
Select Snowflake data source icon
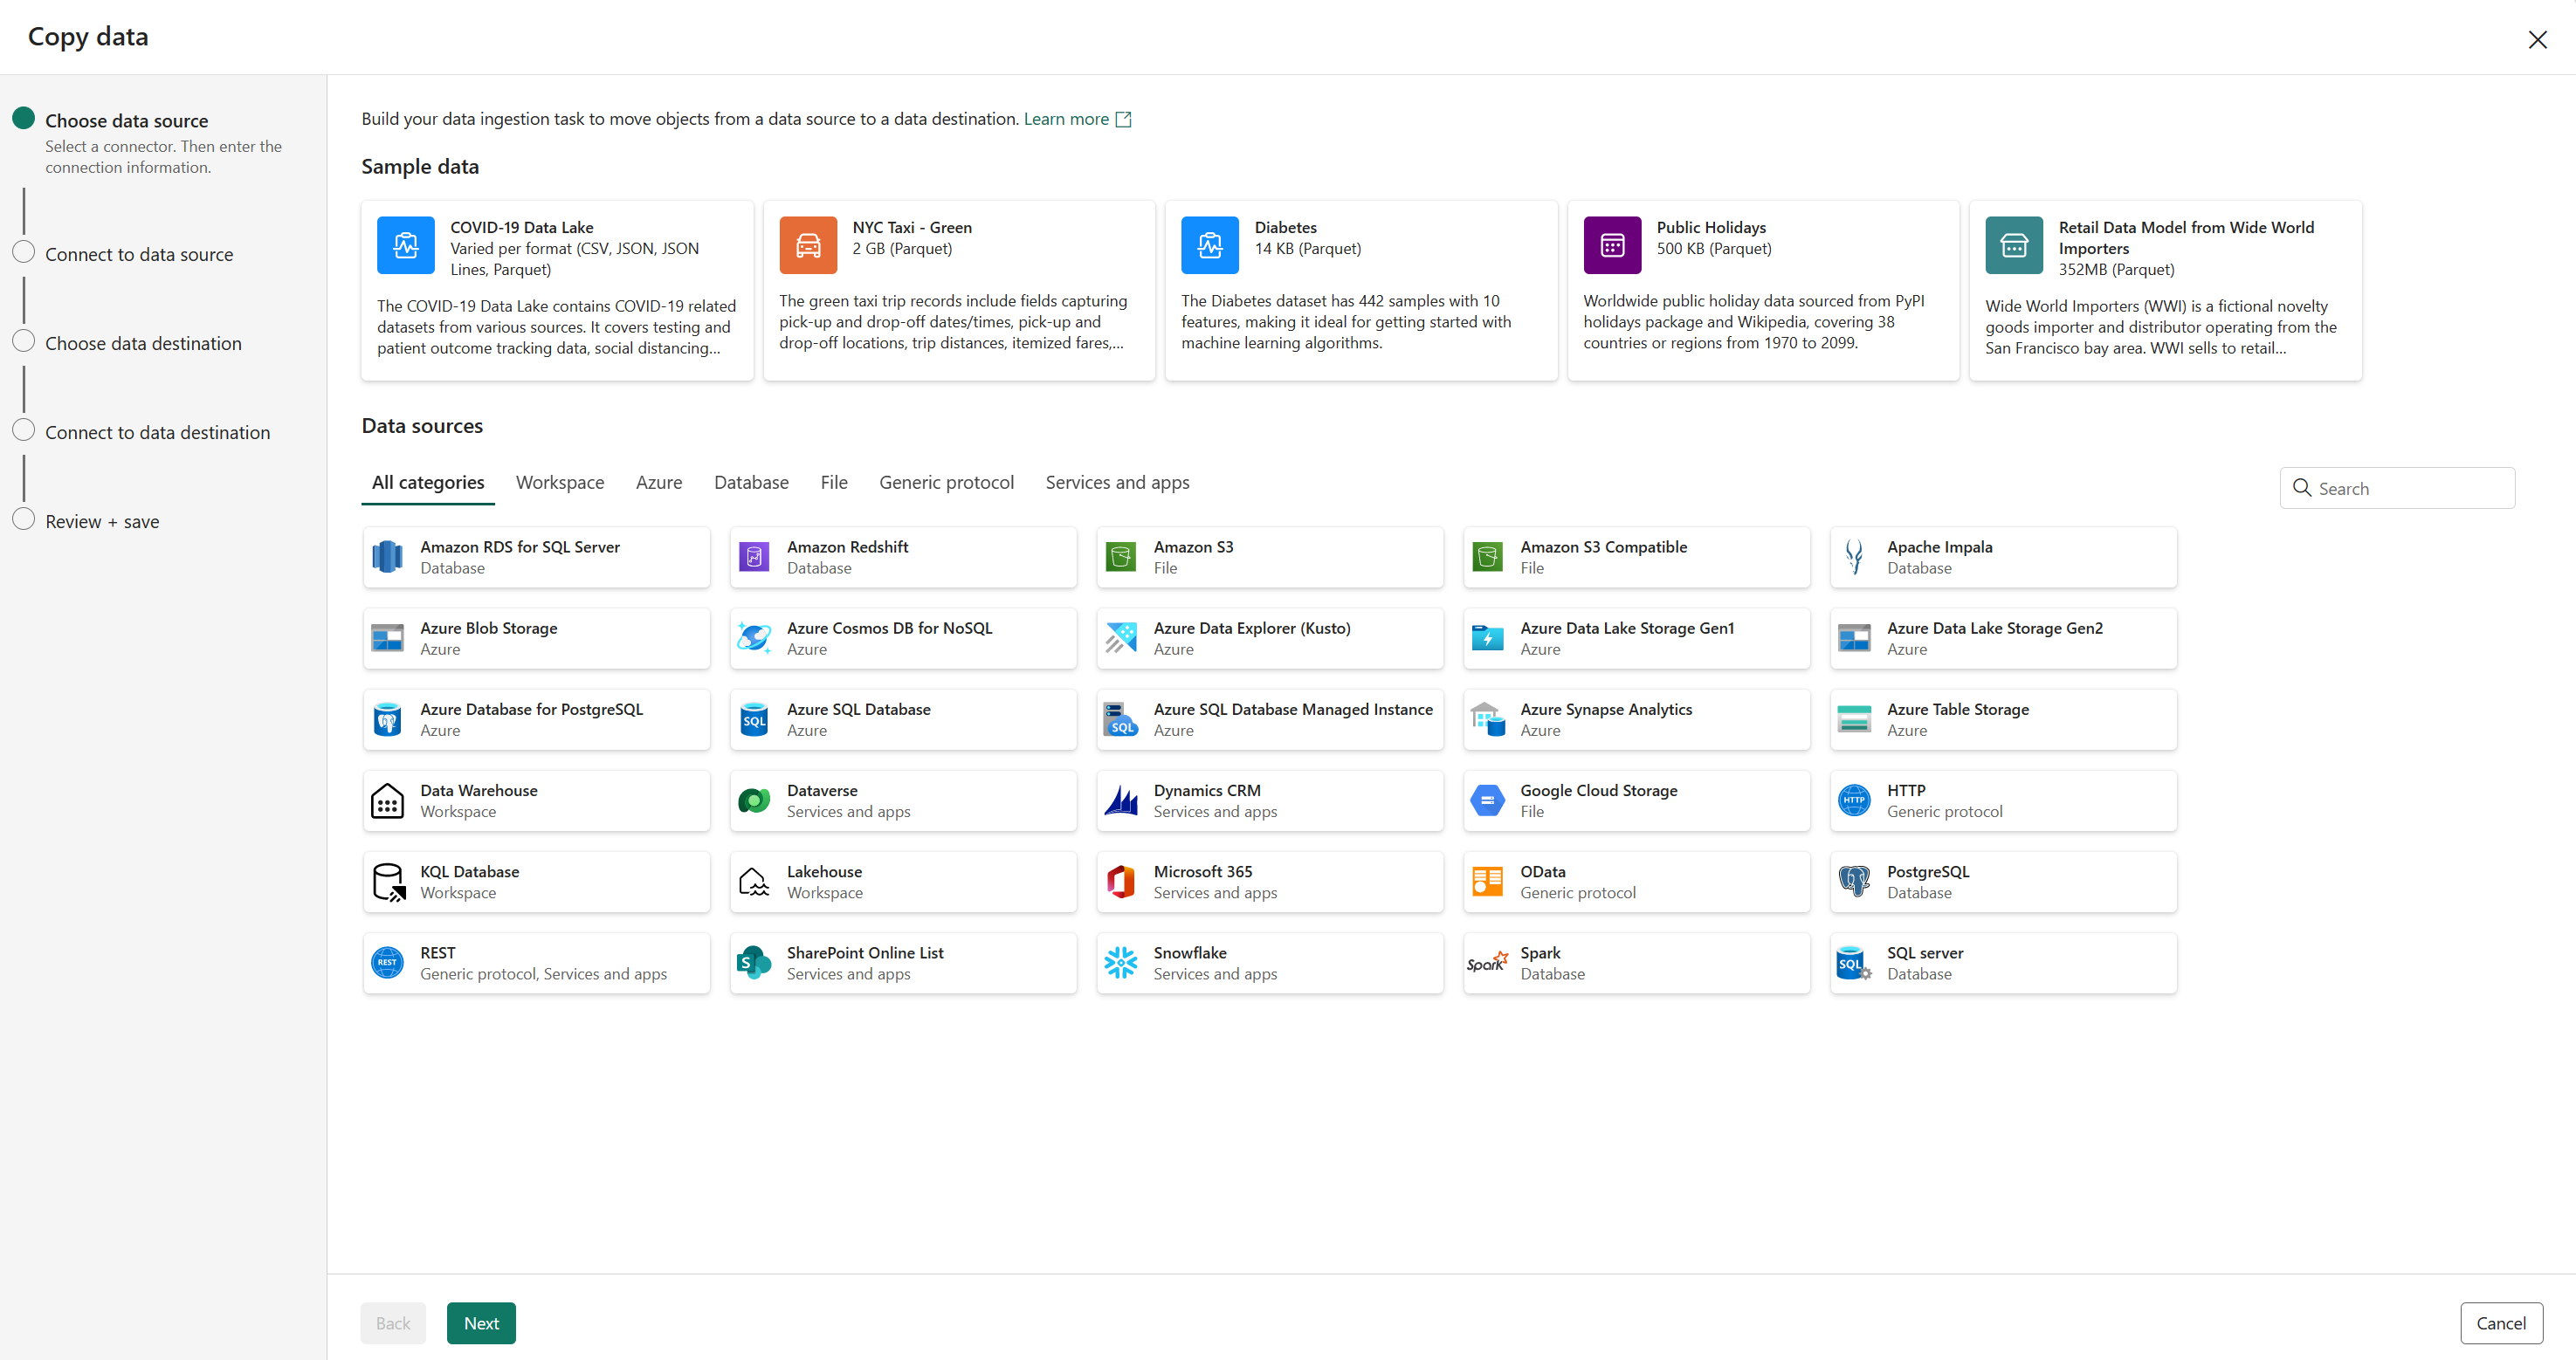click(1121, 962)
